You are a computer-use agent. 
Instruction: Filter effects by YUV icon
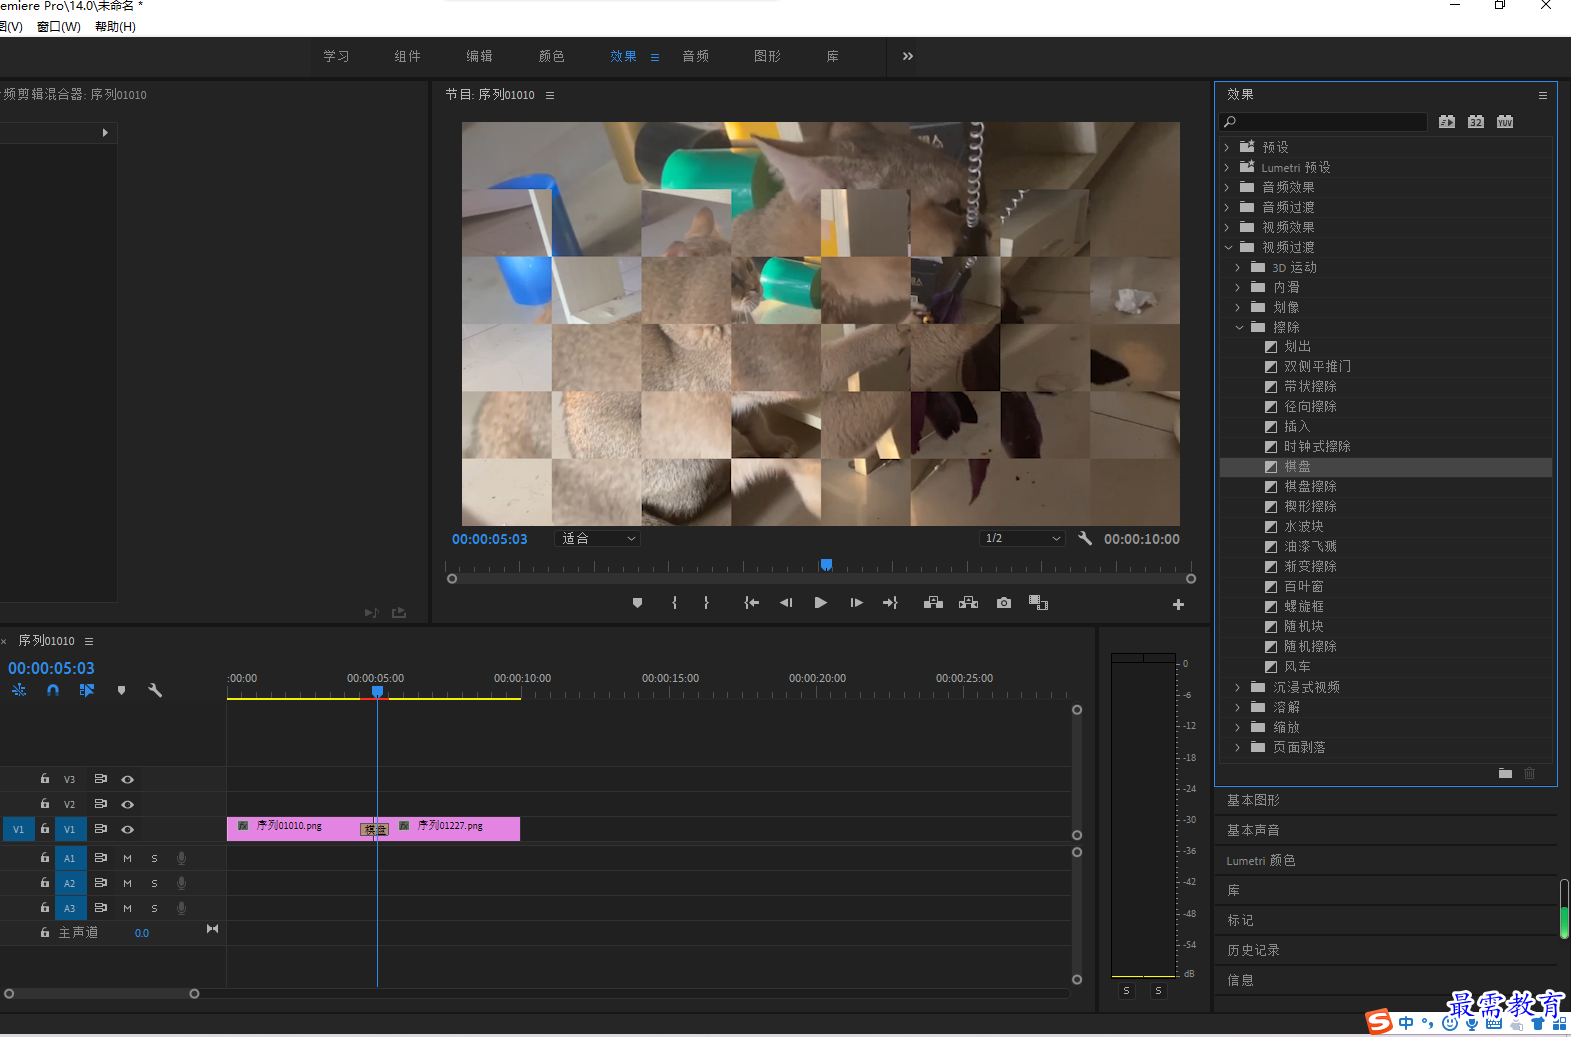click(1505, 122)
